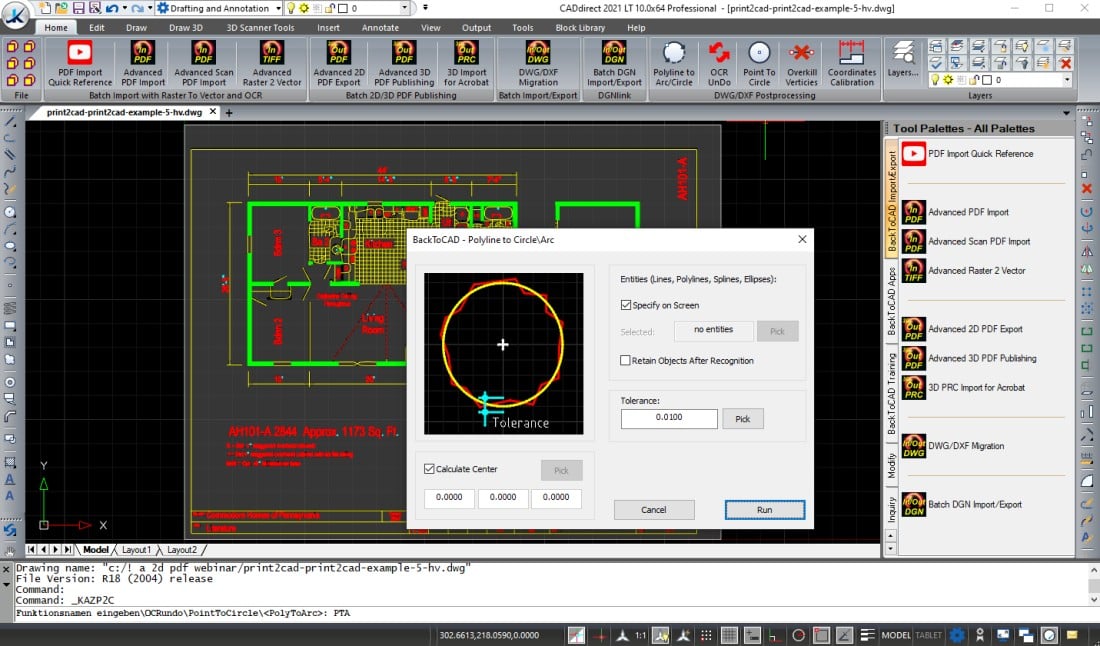Open Advanced Scan PDF Import ribbon tool
The image size is (1100, 646).
coord(203,63)
